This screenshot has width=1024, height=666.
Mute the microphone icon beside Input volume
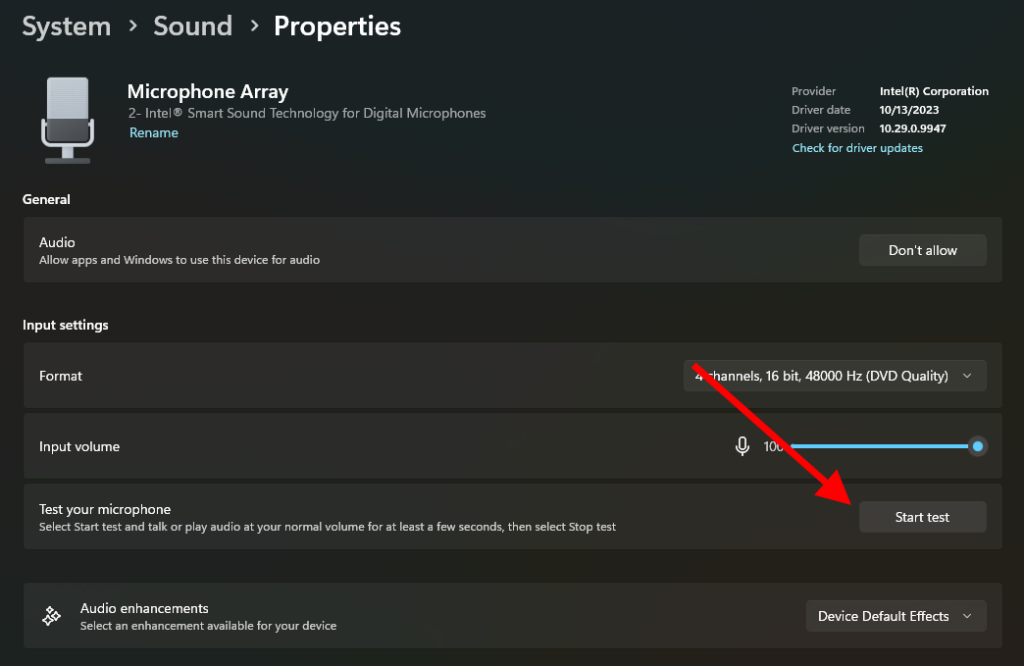[742, 446]
